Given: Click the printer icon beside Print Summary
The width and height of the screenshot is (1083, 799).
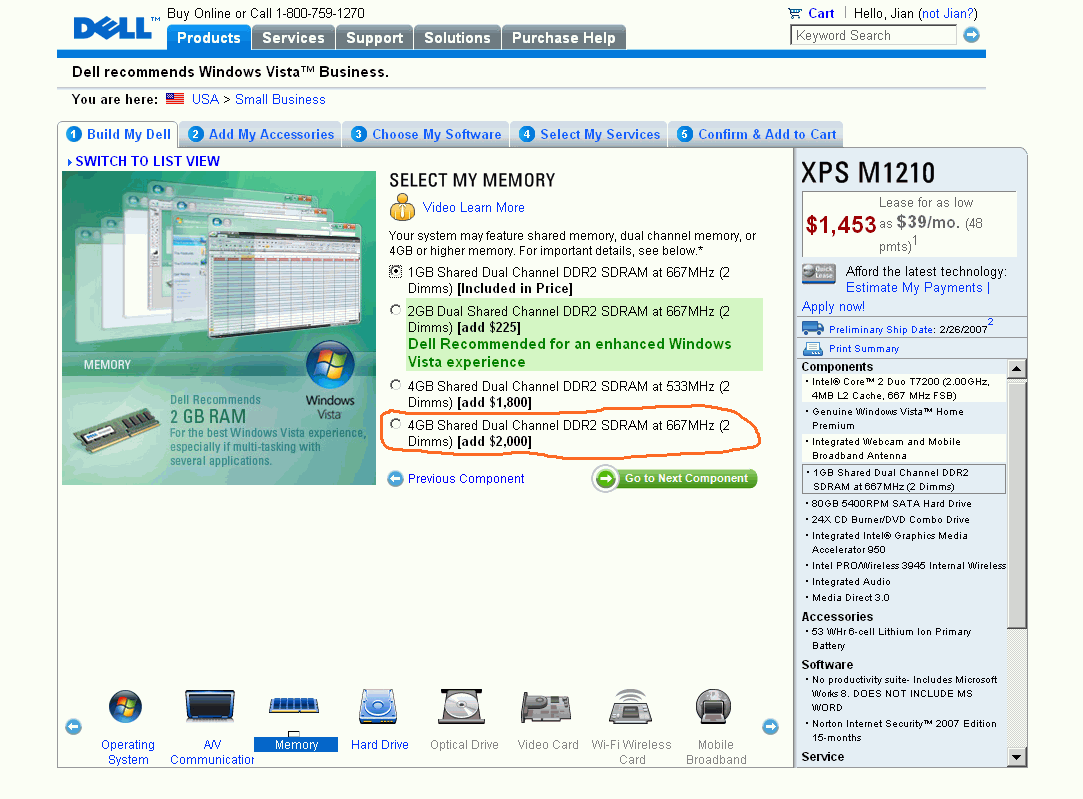Looking at the screenshot, I should (813, 349).
